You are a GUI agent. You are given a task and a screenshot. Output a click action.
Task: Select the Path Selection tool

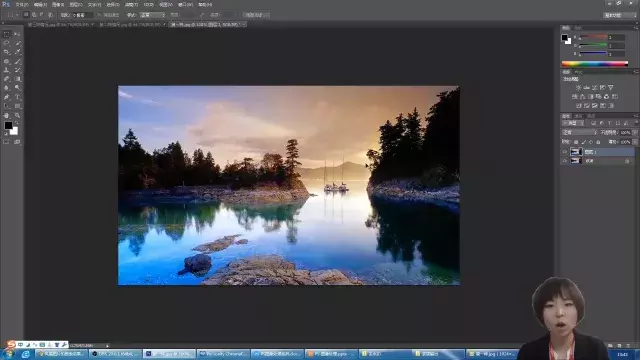click(x=7, y=106)
